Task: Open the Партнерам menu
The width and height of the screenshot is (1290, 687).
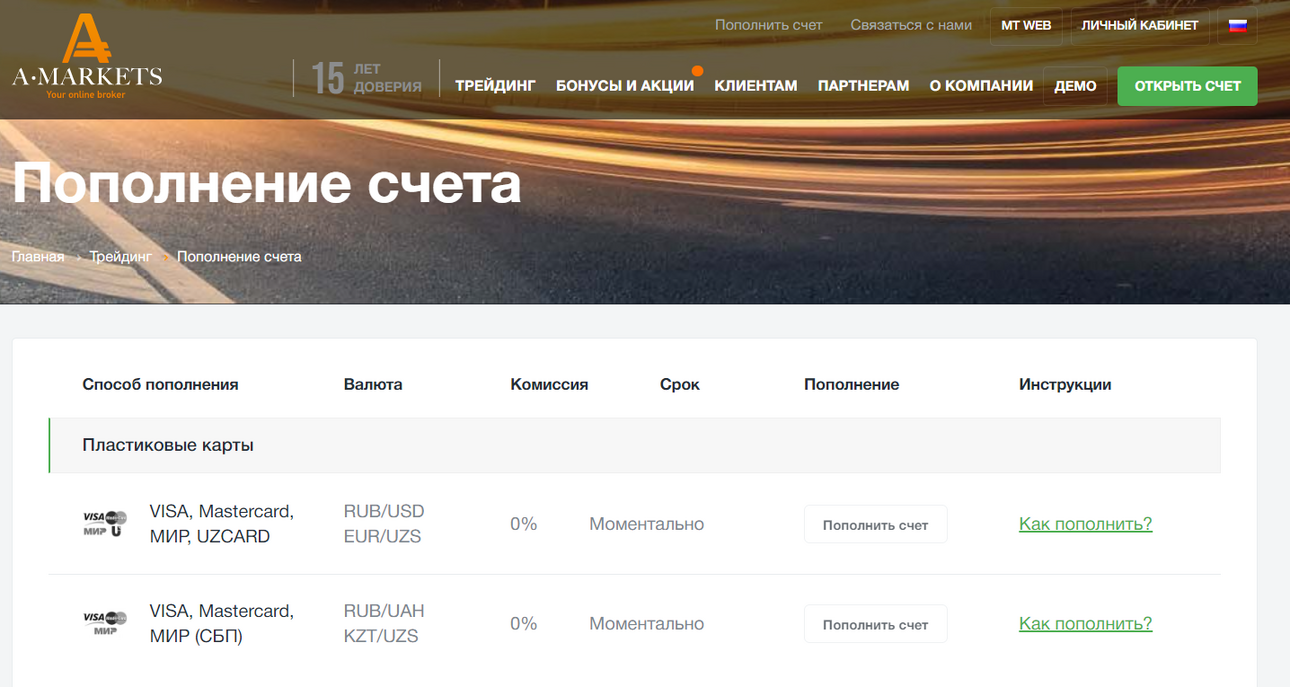Action: (863, 86)
